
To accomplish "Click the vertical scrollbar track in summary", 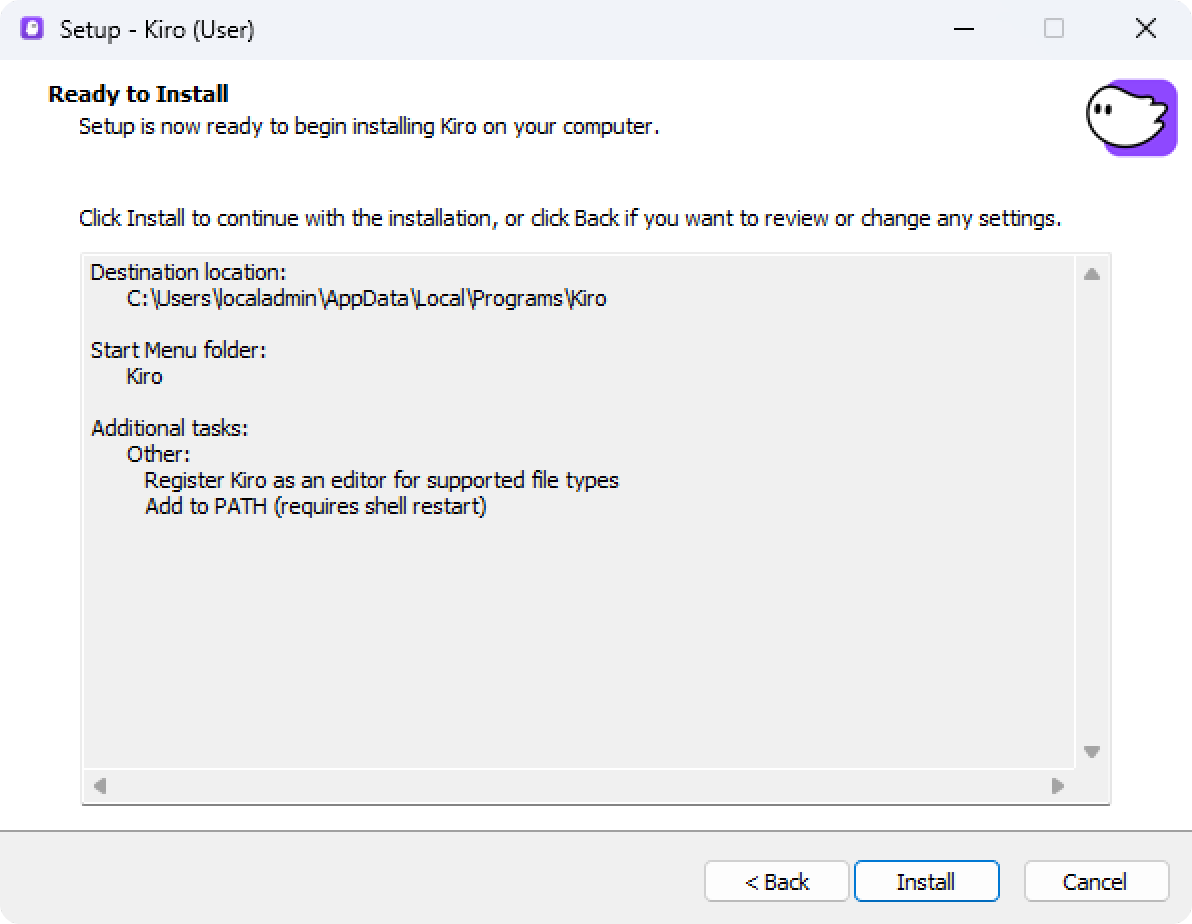I will point(1092,513).
